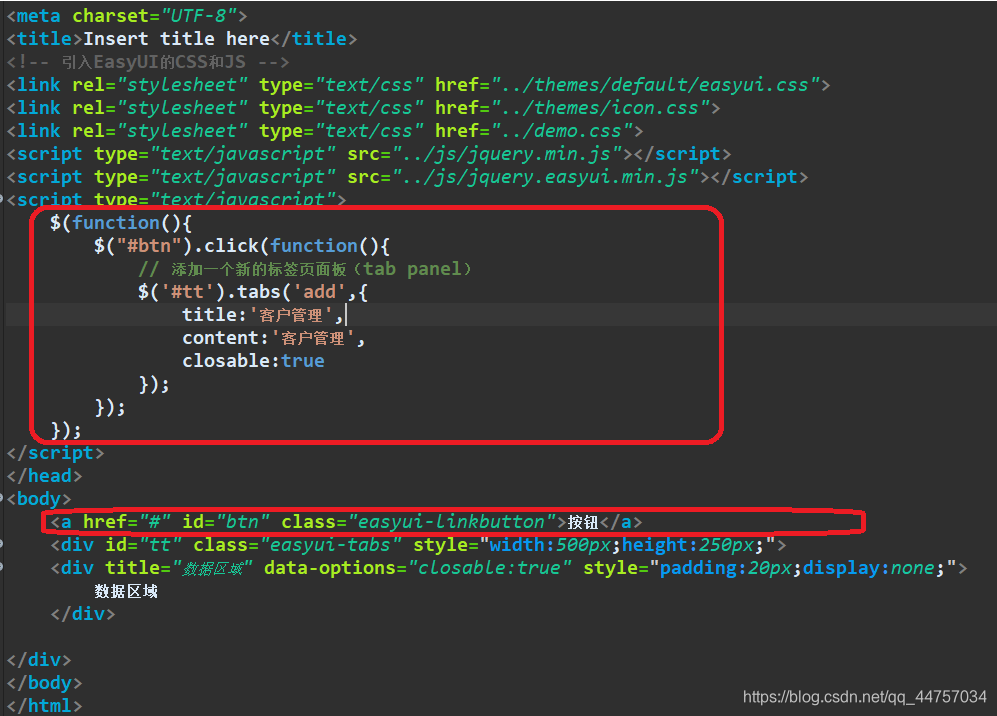The width and height of the screenshot is (997, 716).
Task: Click the plain text line '数据区域' inside div
Action: click(x=126, y=591)
